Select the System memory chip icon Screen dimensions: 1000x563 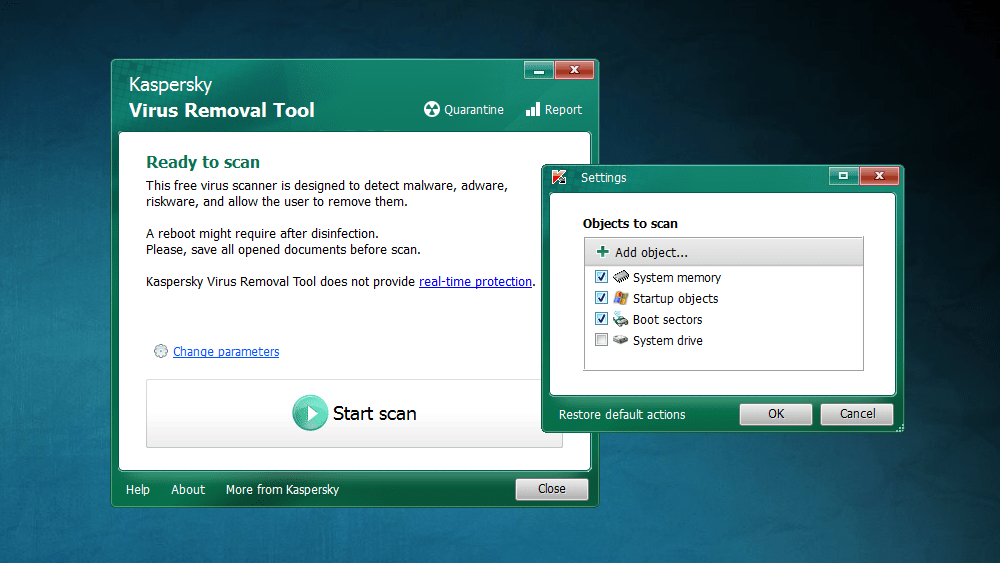click(621, 277)
